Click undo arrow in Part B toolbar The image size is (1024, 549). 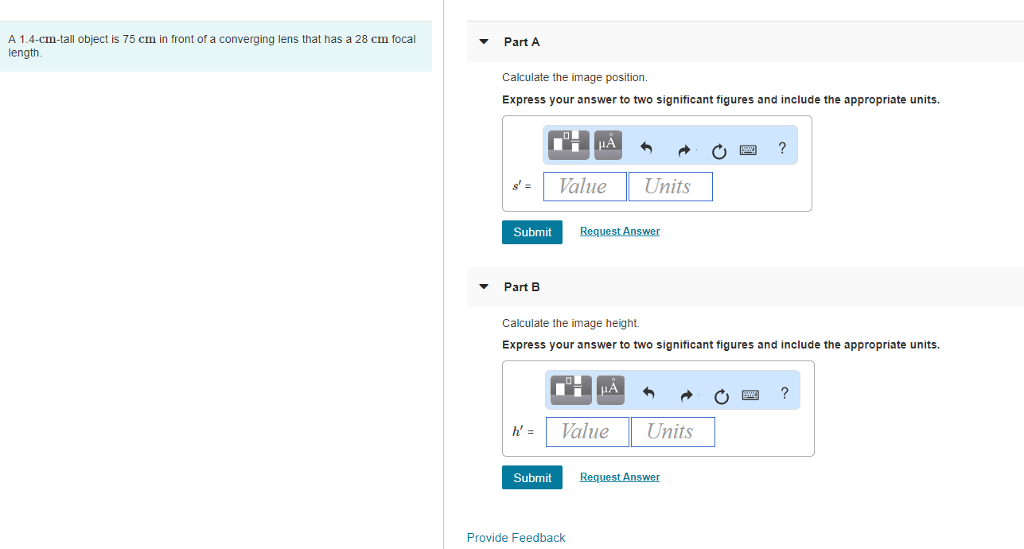point(648,395)
